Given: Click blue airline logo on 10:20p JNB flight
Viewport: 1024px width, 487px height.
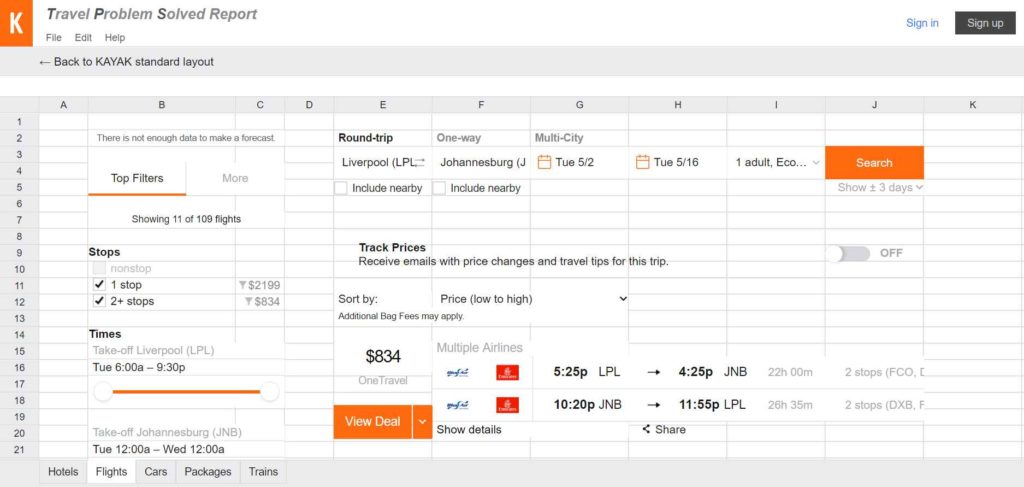Looking at the screenshot, I should coord(457,405).
